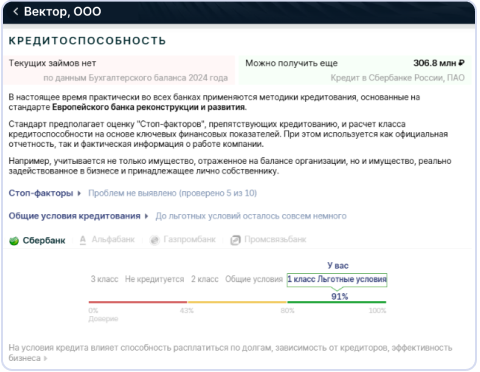
Task: Click the '2 класс' scale label
Action: 205,279
